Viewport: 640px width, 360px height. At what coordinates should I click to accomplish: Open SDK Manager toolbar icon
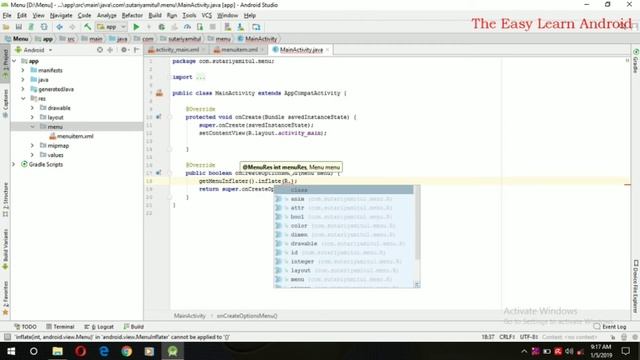pyautogui.click(x=240, y=27)
